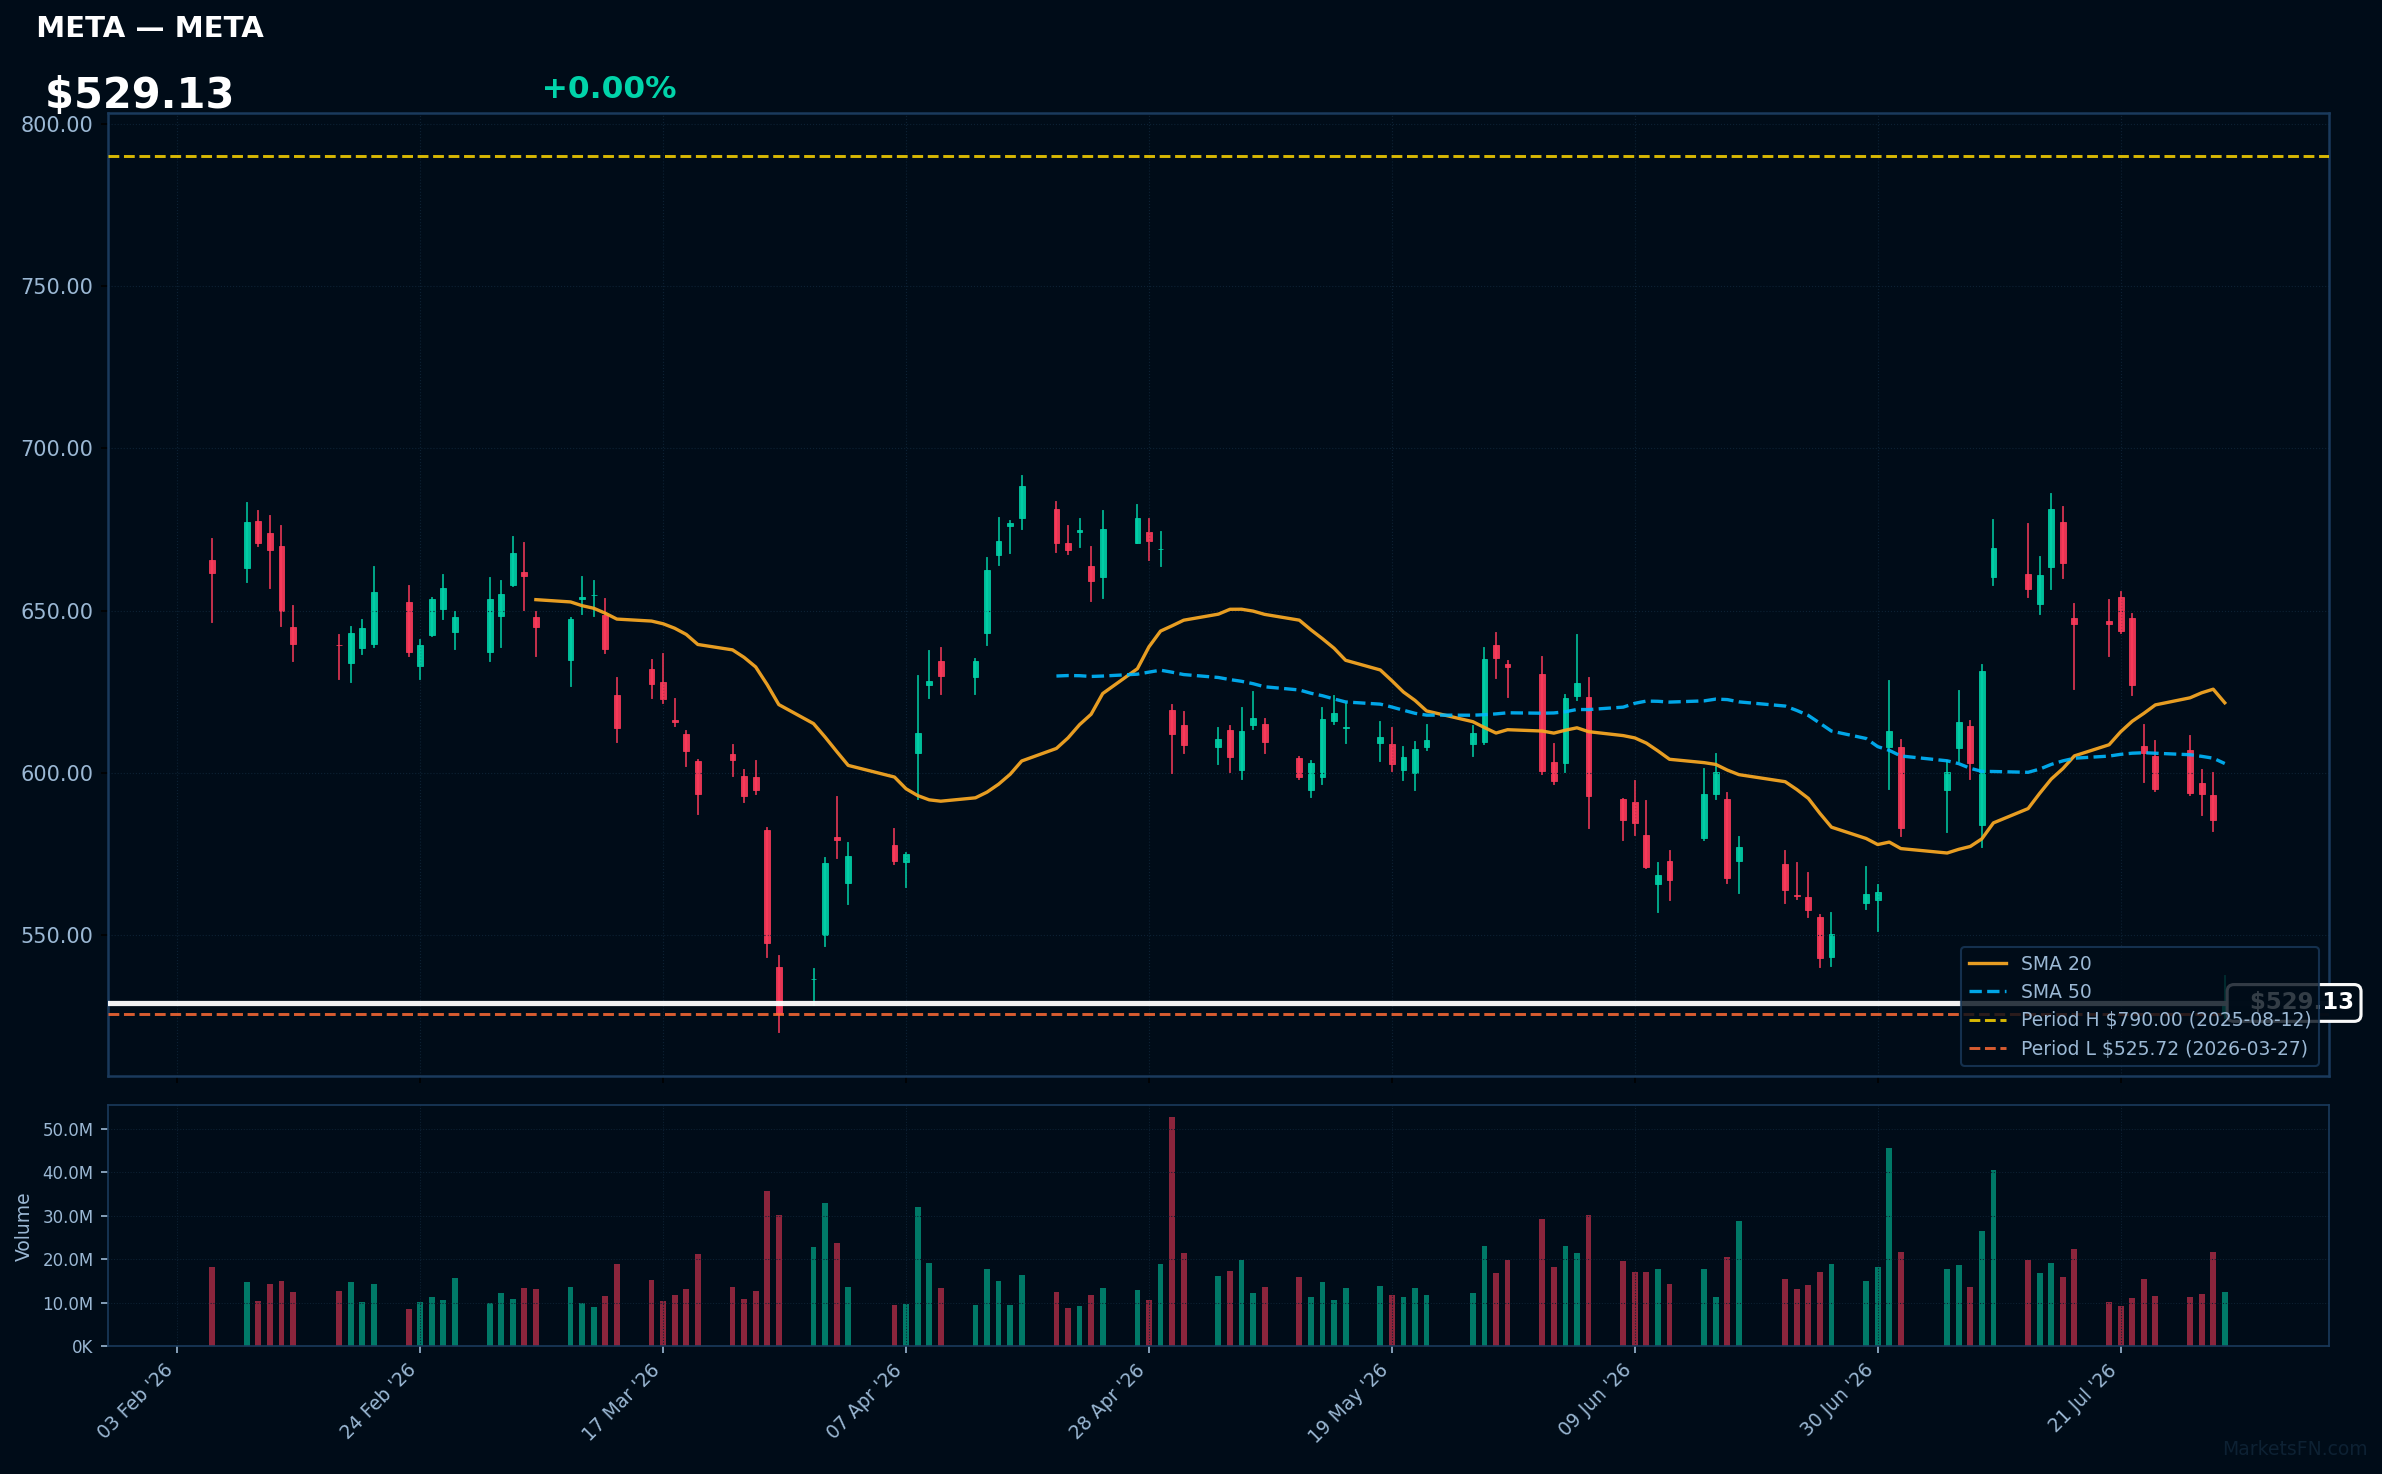This screenshot has height=1474, width=2382.
Task: Click the 17 Mar '26 date axis label
Action: [621, 1401]
